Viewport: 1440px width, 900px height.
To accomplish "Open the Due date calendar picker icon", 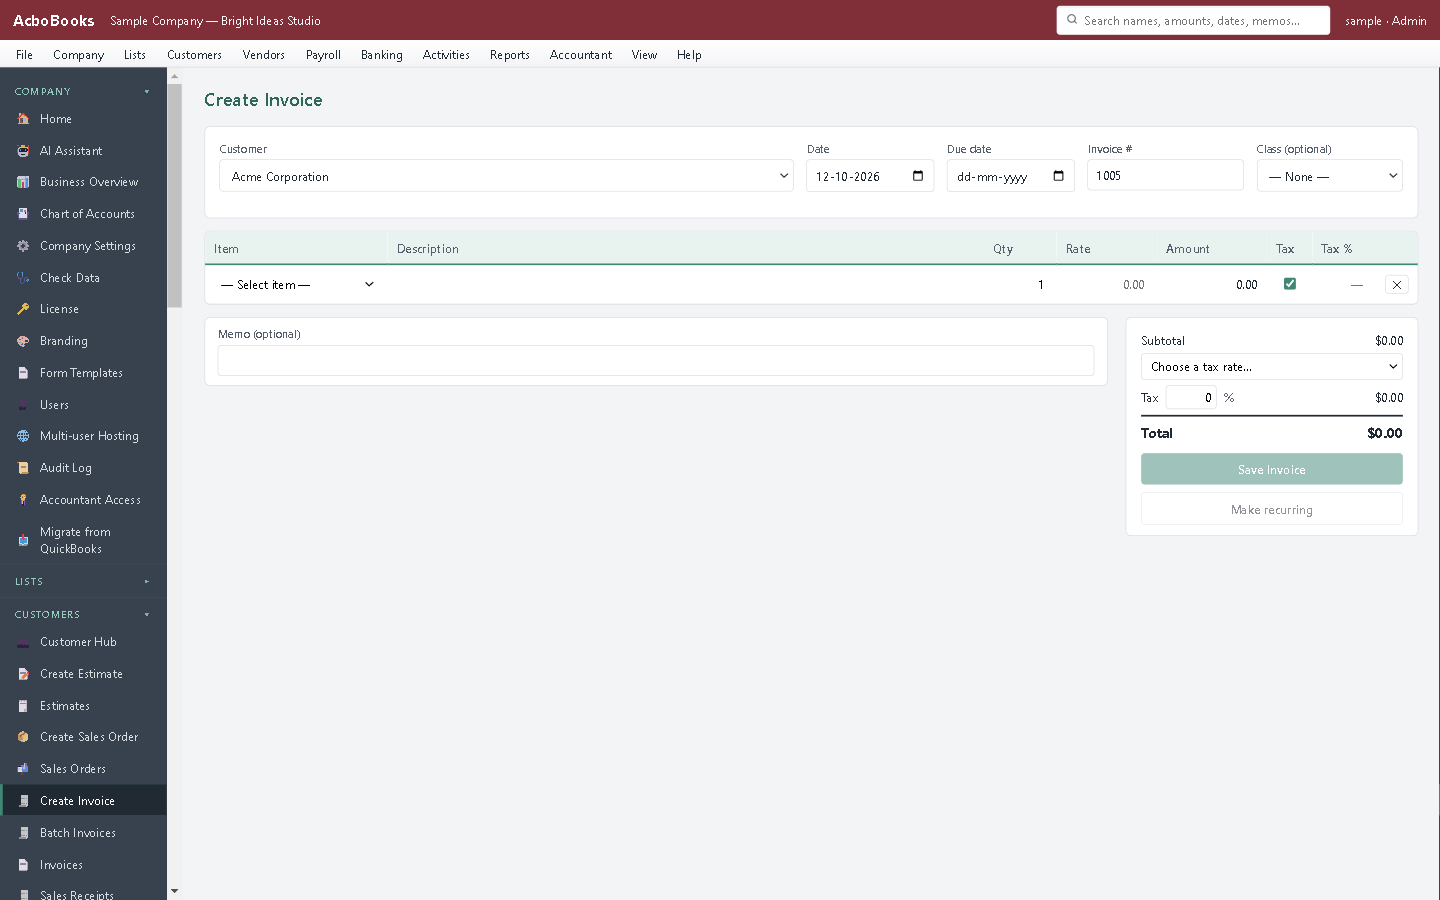I will (1058, 176).
